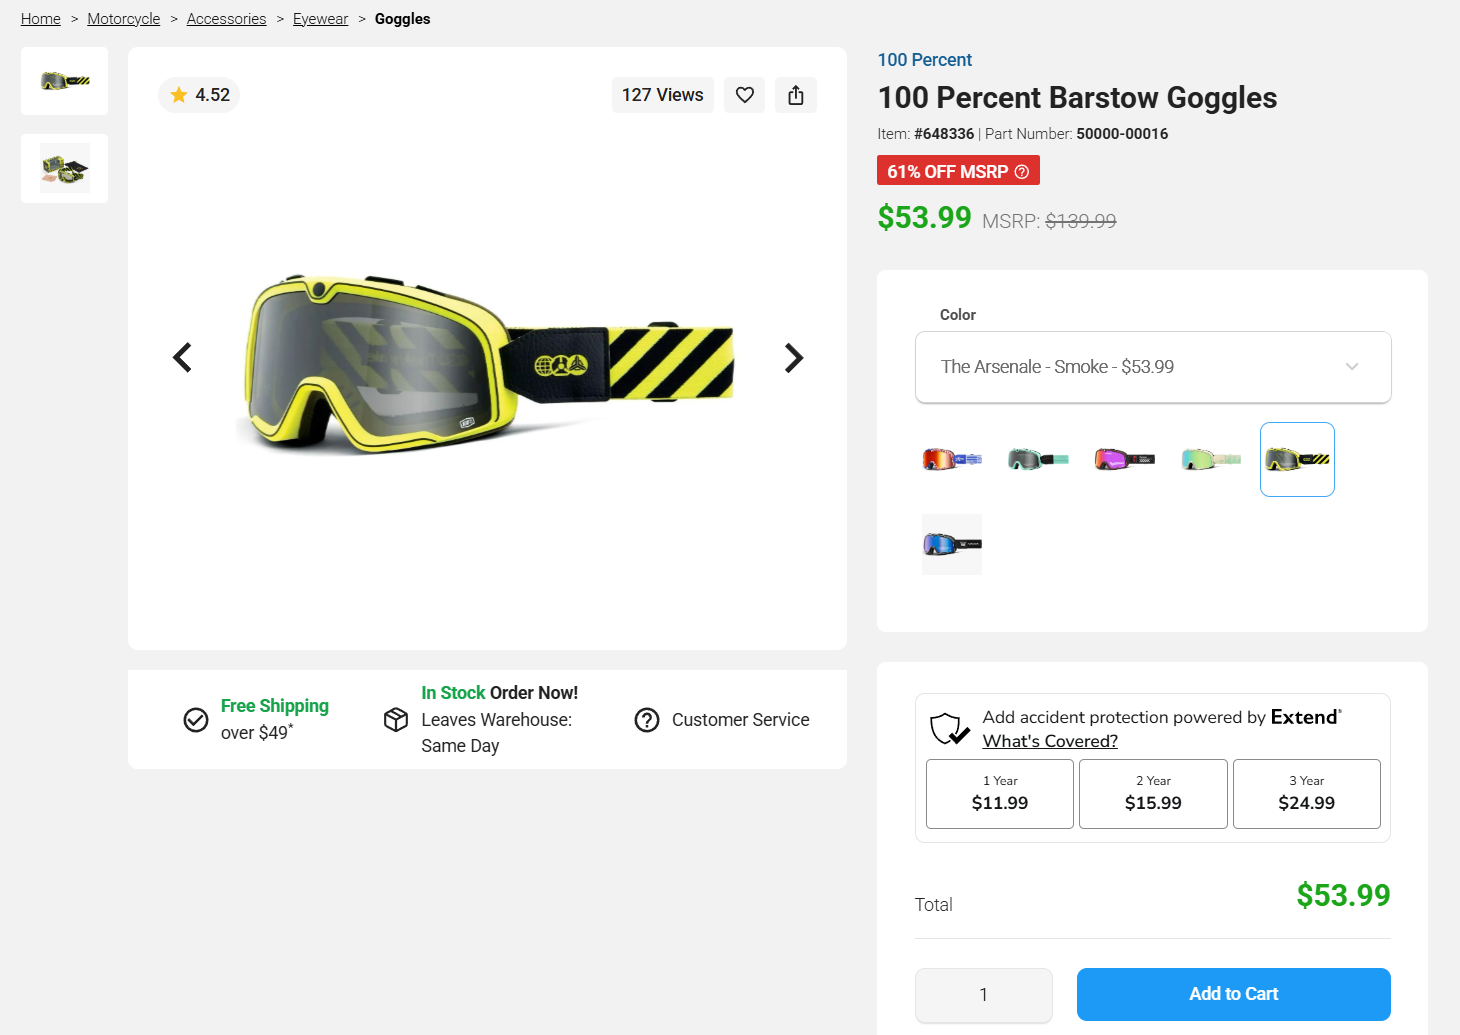Click the yellow star rating badge
This screenshot has height=1035, width=1460.
pyautogui.click(x=199, y=95)
